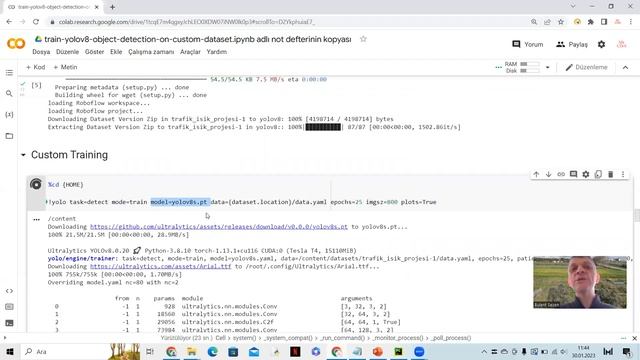Image resolution: width=640 pixels, height=360 pixels.
Task: Click the notebook title text
Action: click(x=198, y=39)
